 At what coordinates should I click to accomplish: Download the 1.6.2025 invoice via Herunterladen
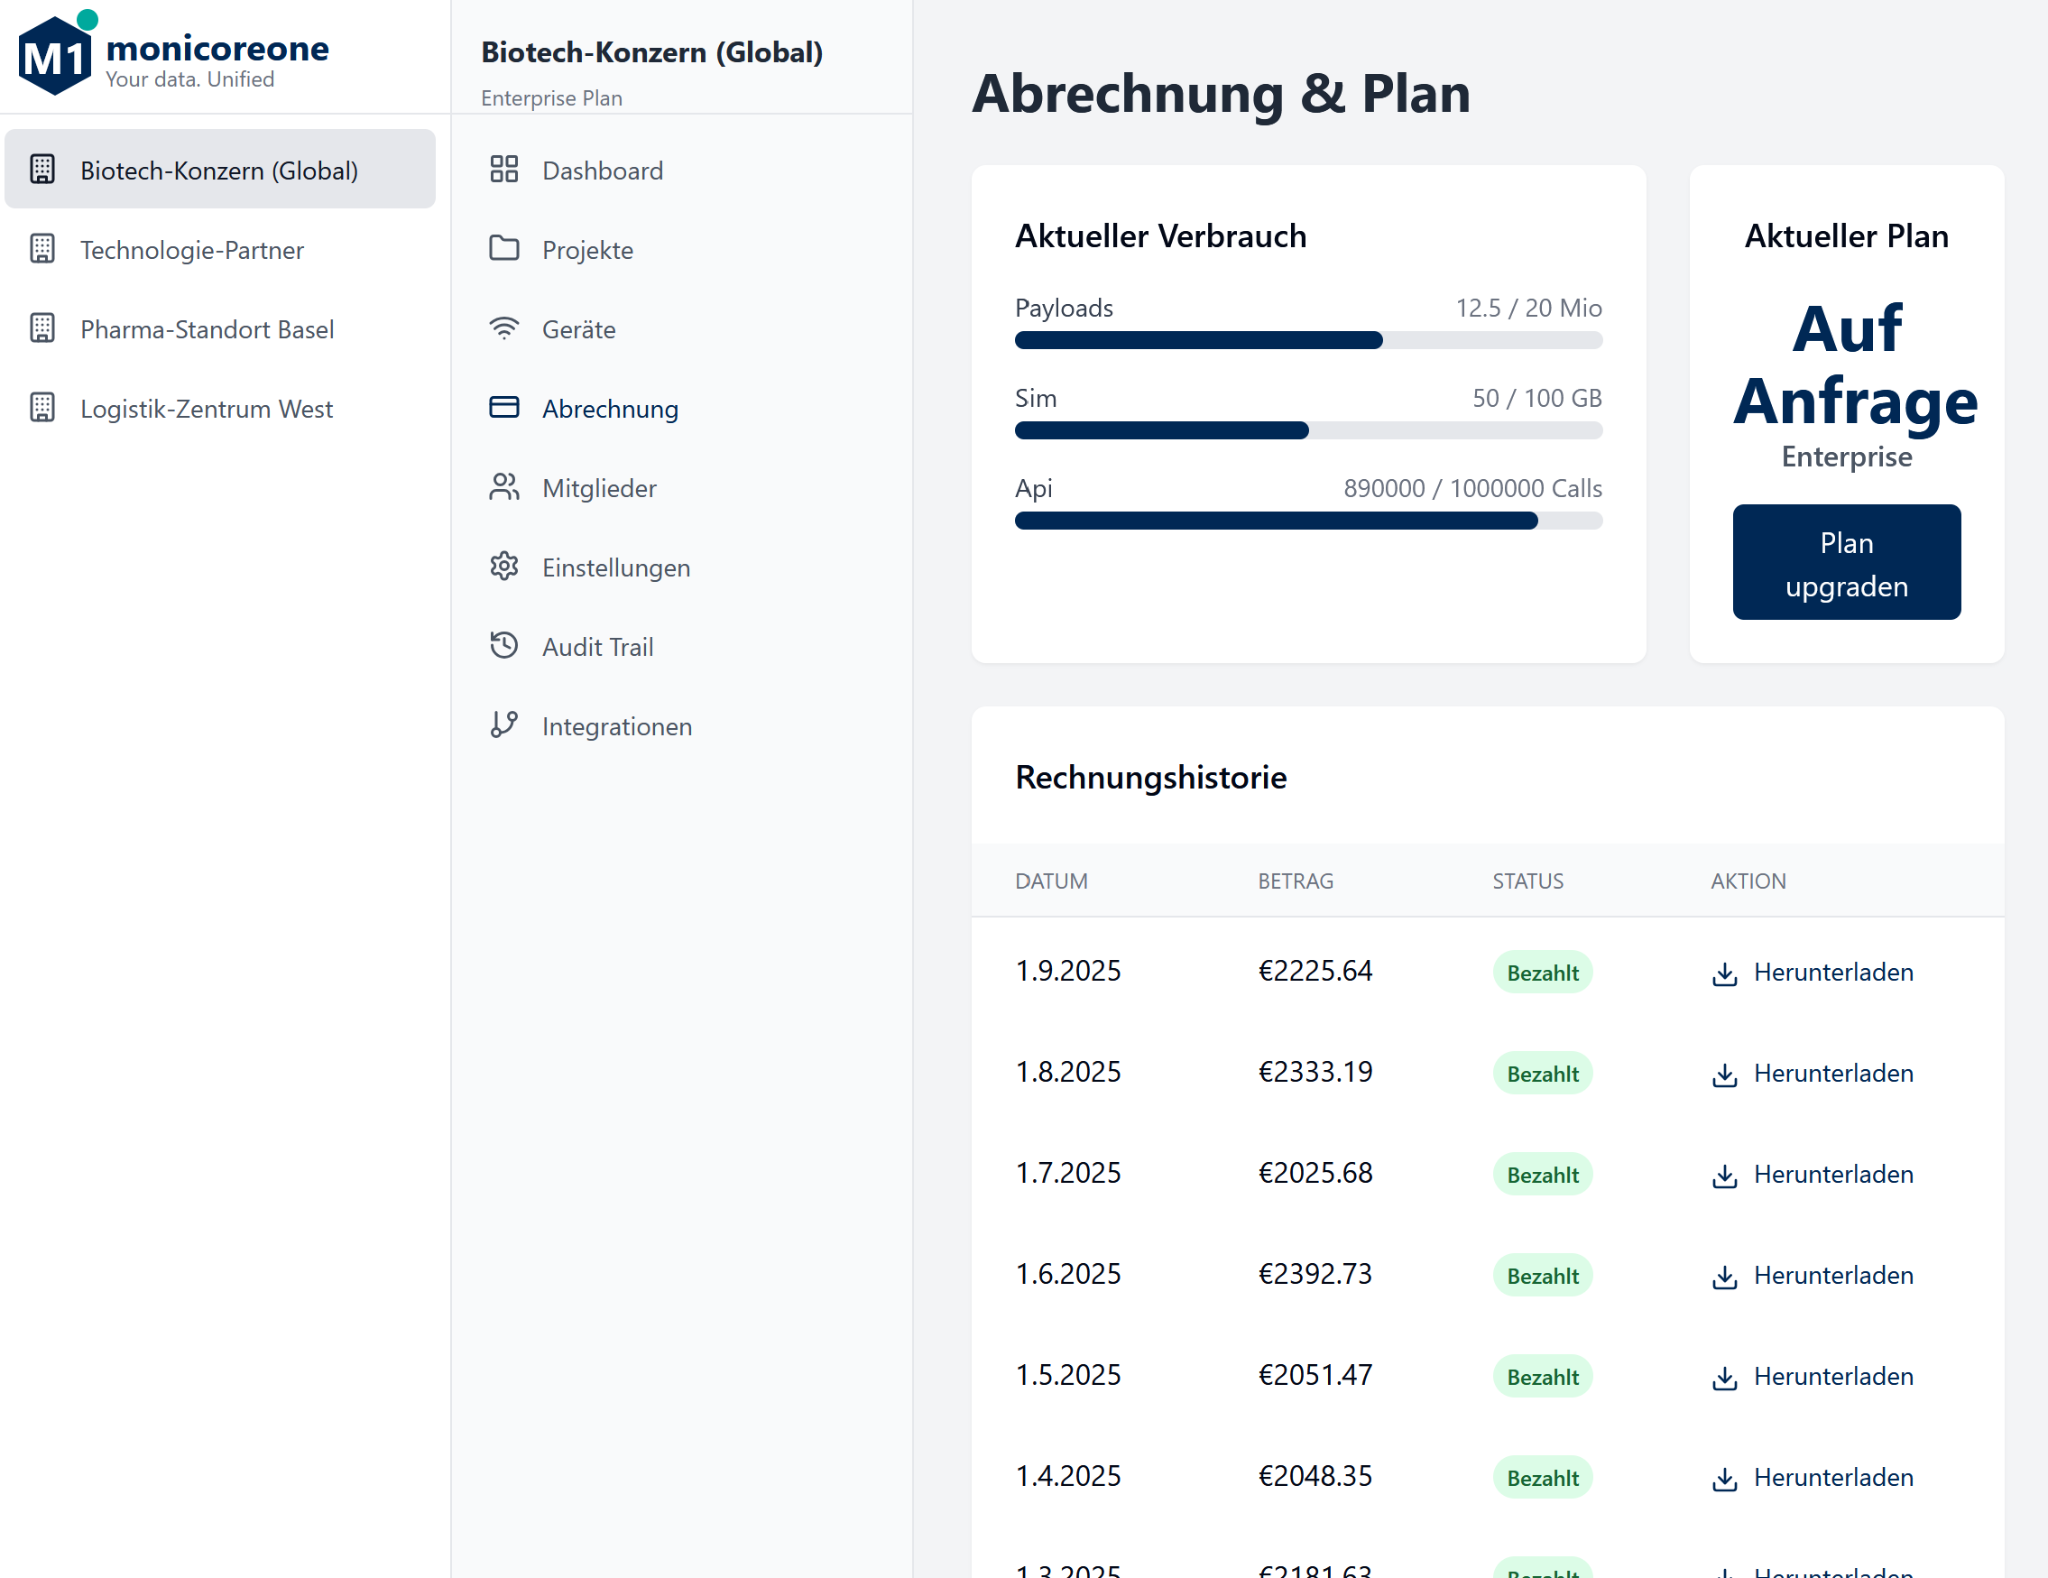pos(1832,1275)
